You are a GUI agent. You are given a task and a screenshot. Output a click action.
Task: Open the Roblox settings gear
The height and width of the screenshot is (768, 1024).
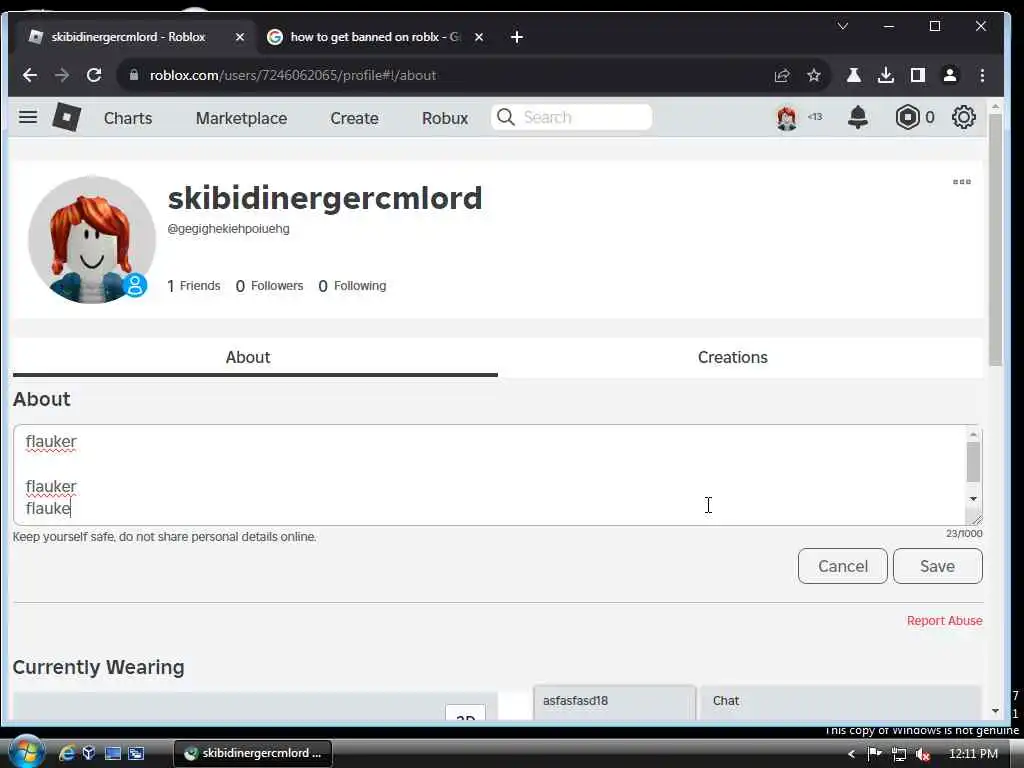coord(963,118)
